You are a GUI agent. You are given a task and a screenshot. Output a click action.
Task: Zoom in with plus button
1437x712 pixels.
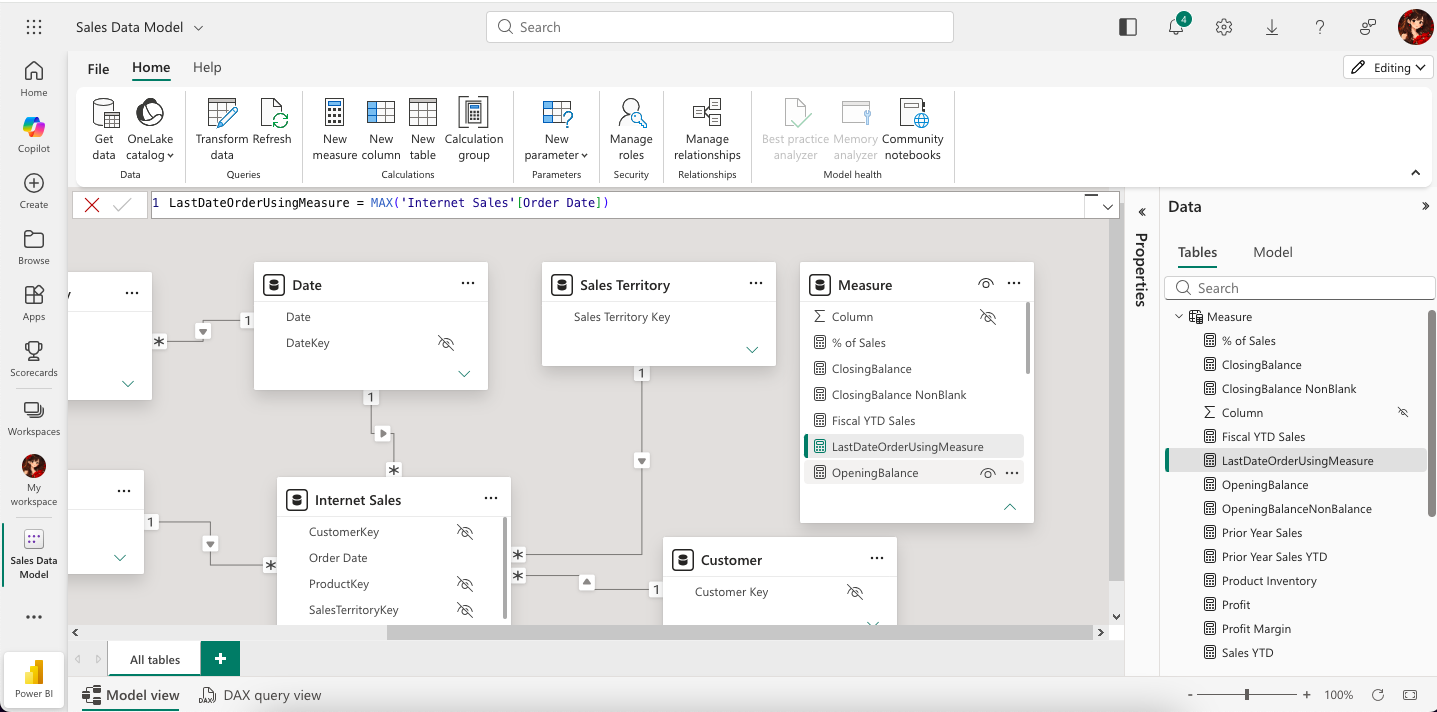point(1307,695)
